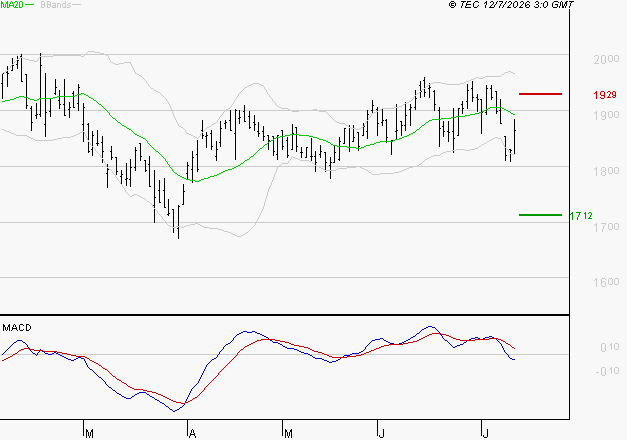Click the first M month marker
Image resolution: width=627 pixels, height=440 pixels.
point(90,434)
